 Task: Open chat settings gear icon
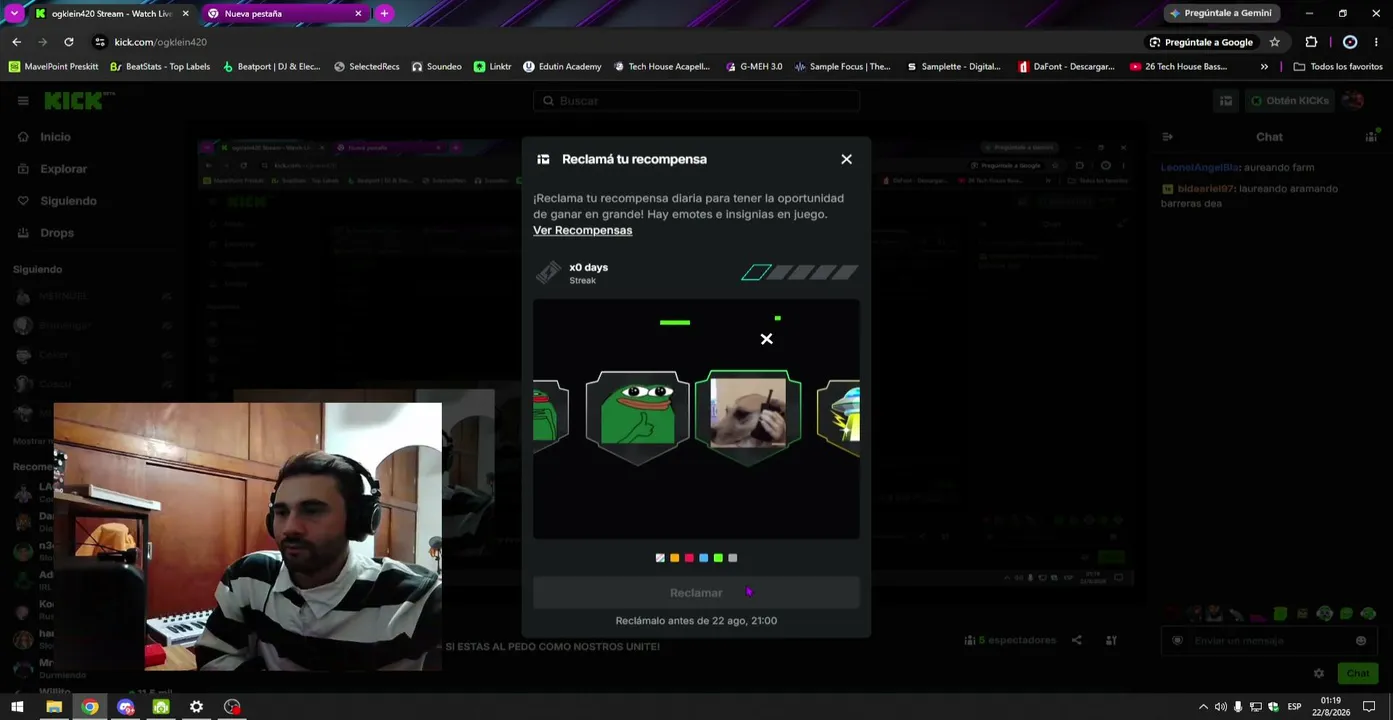(x=1319, y=674)
